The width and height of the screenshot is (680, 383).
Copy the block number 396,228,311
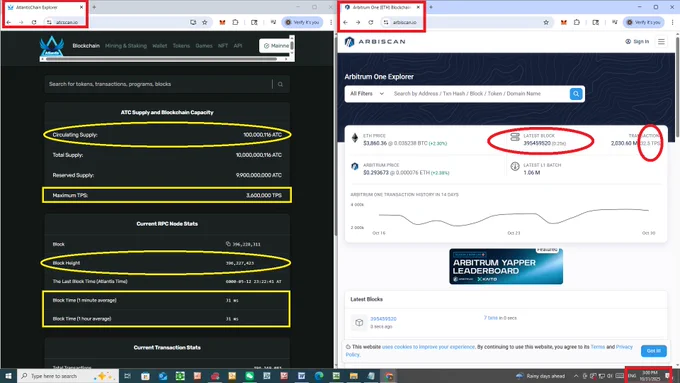click(228, 244)
